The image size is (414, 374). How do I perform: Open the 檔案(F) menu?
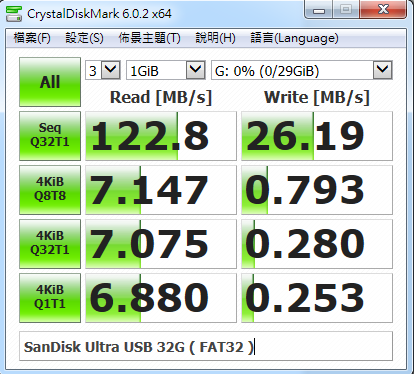(32, 38)
